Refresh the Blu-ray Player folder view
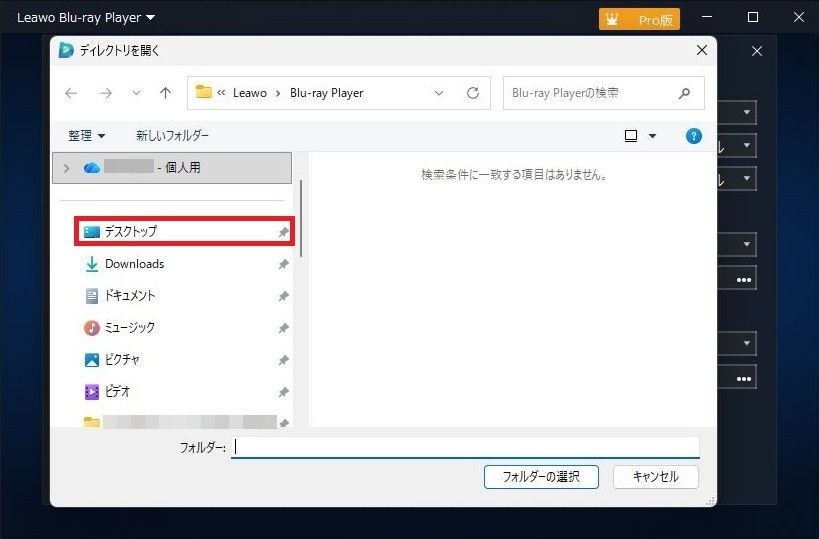Screen dimensions: 819x539 pos(473,93)
